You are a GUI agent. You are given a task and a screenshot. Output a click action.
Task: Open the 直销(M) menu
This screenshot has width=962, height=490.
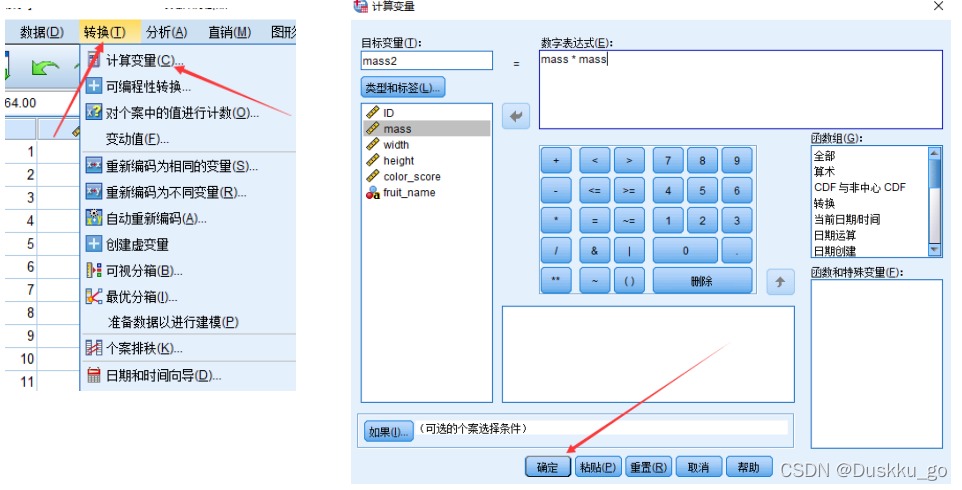pos(229,32)
